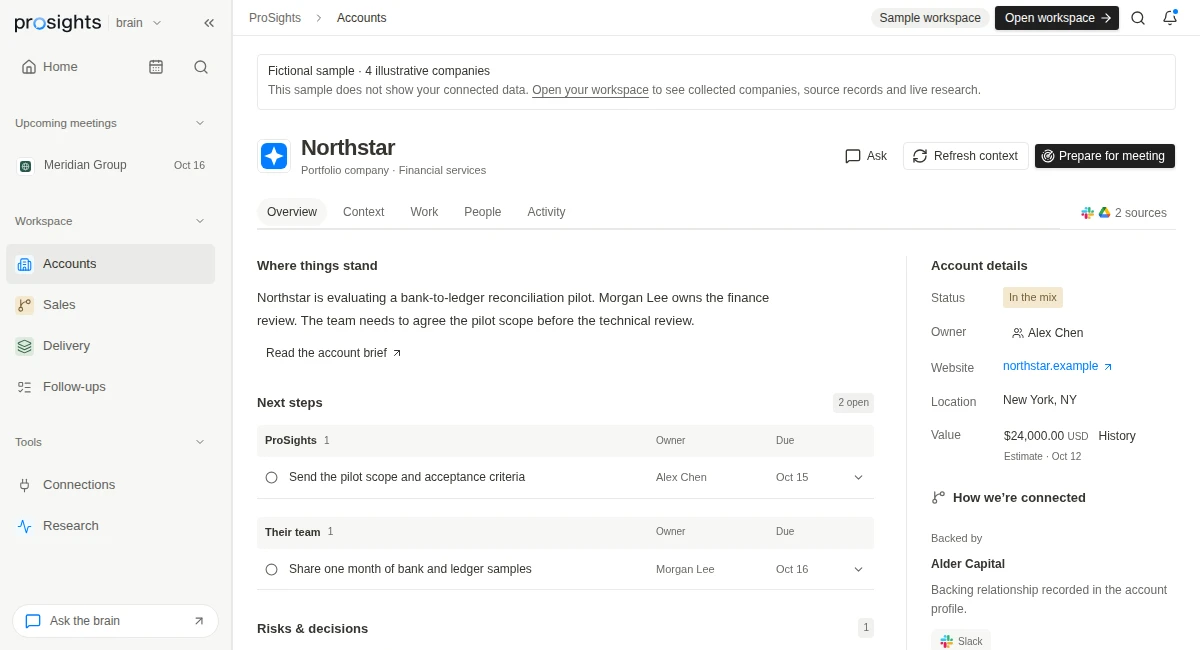Collapse the sidebar with the double-chevron icon

click(x=209, y=22)
